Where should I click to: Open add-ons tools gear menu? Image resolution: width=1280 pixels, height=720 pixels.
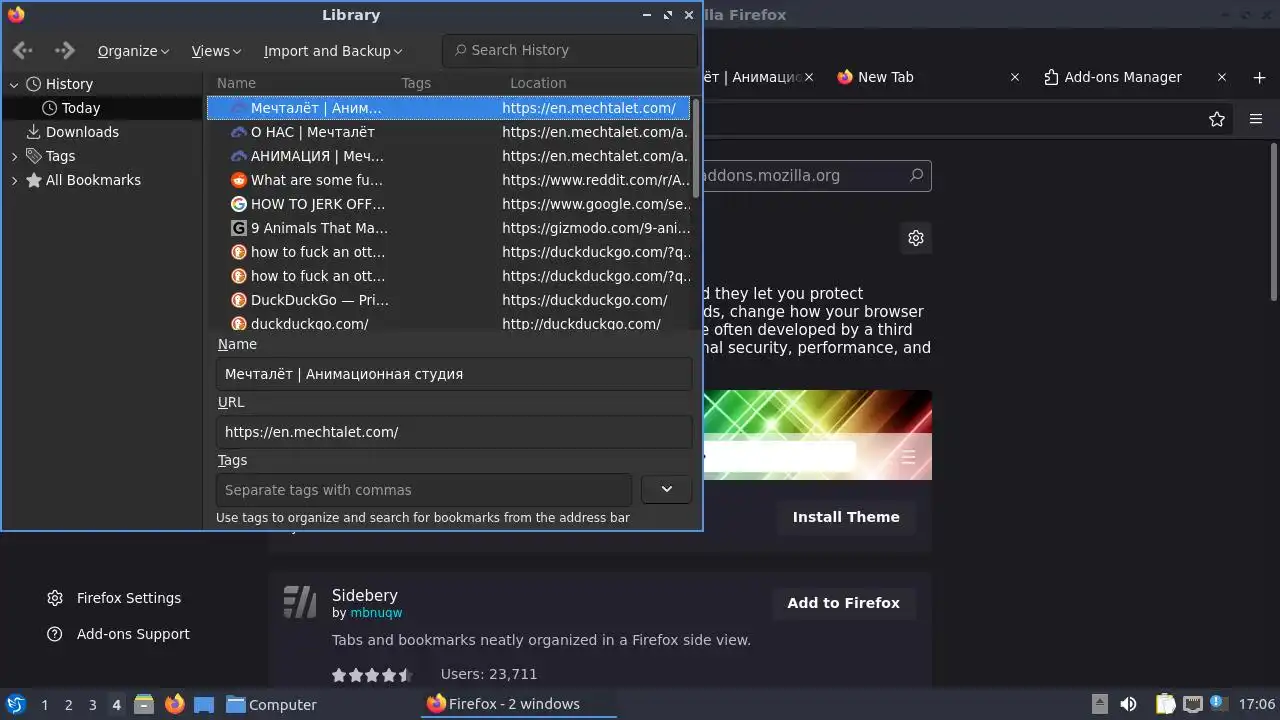[916, 238]
